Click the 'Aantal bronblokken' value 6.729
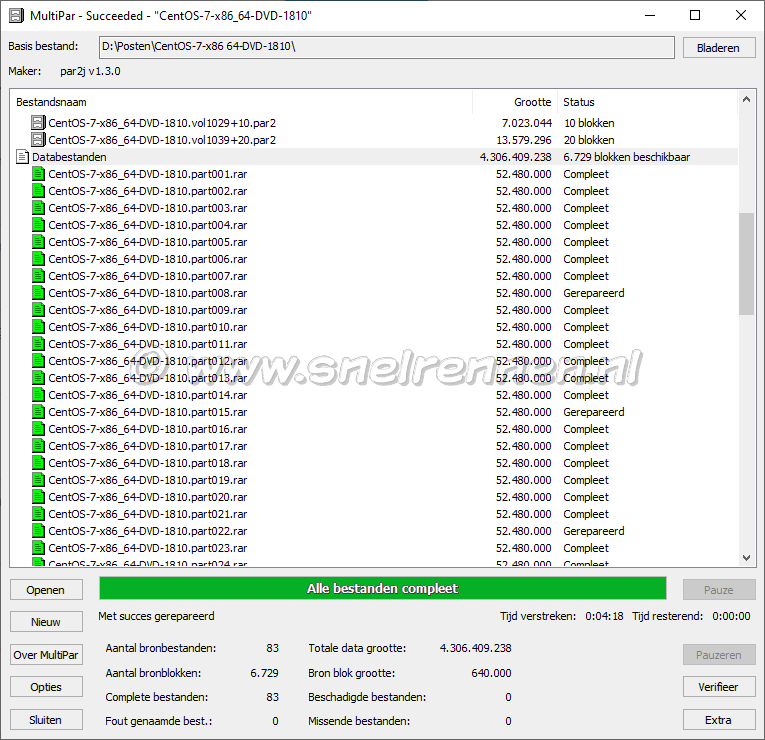Image resolution: width=765 pixels, height=740 pixels. point(264,673)
